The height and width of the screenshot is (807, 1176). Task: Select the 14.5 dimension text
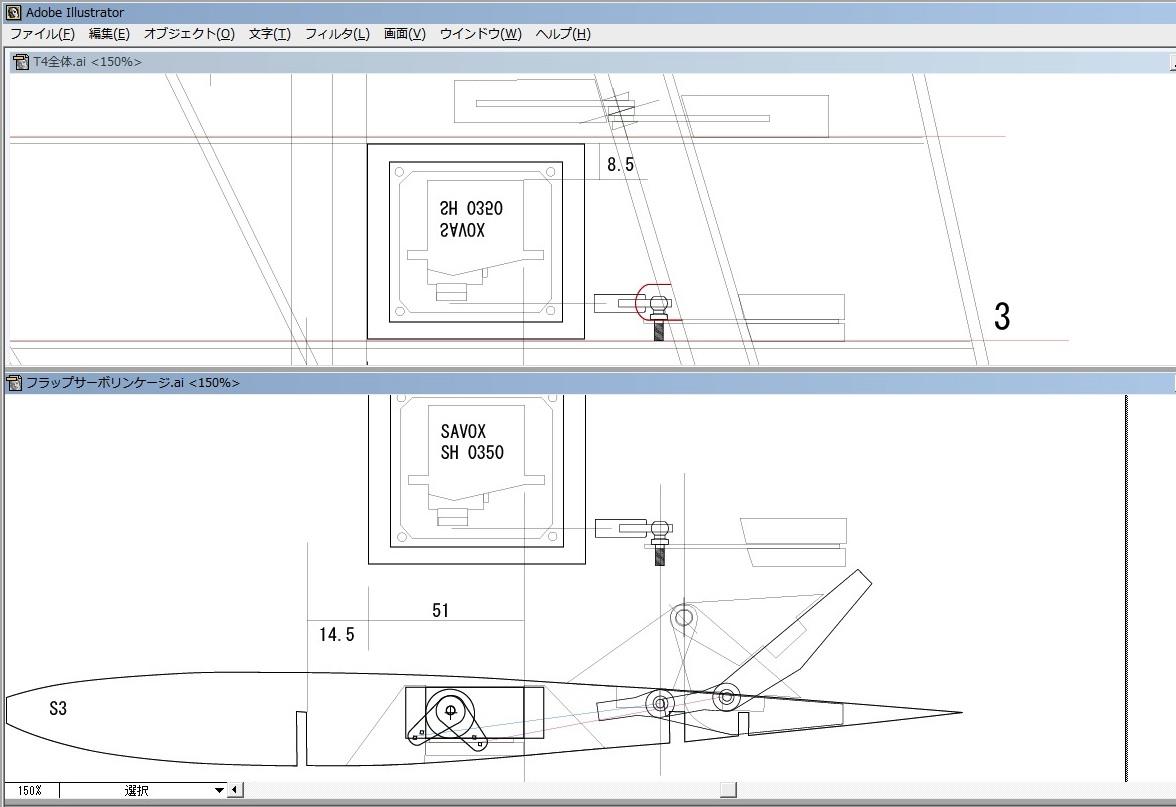[x=337, y=635]
